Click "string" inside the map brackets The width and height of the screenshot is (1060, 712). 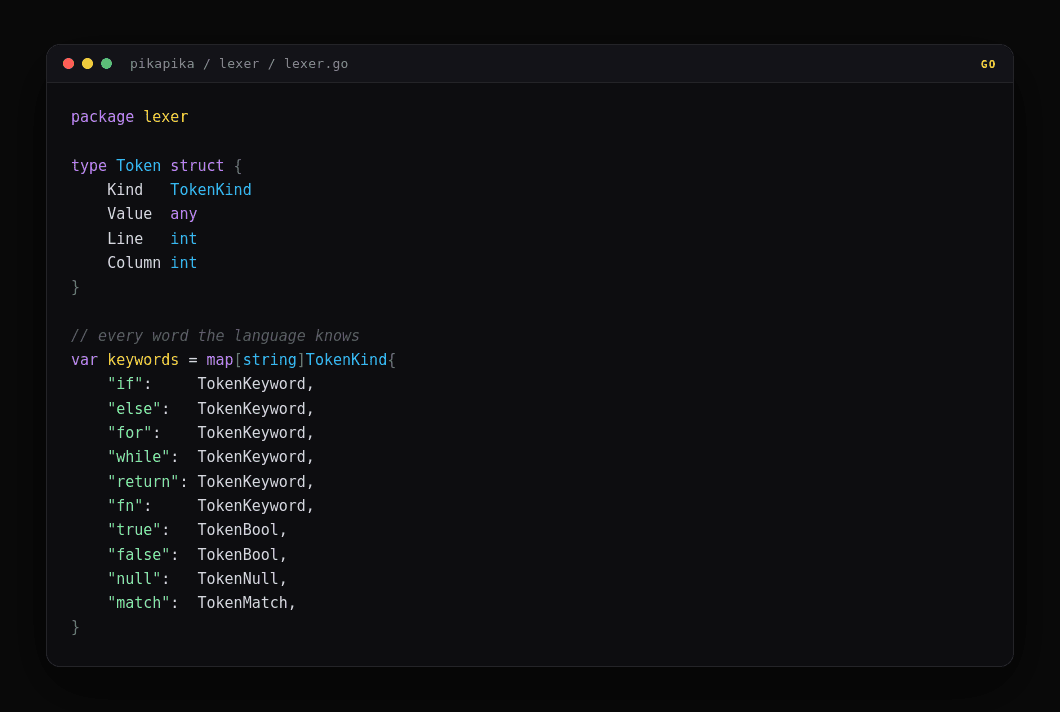pyautogui.click(x=270, y=360)
